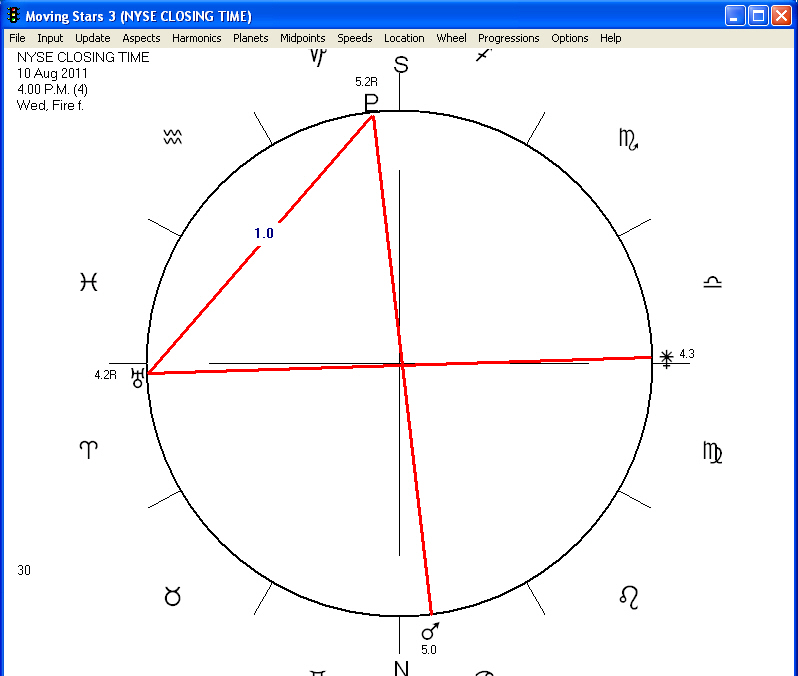Image resolution: width=798 pixels, height=676 pixels.
Task: Click the star position label 4.3
Action: pos(687,353)
